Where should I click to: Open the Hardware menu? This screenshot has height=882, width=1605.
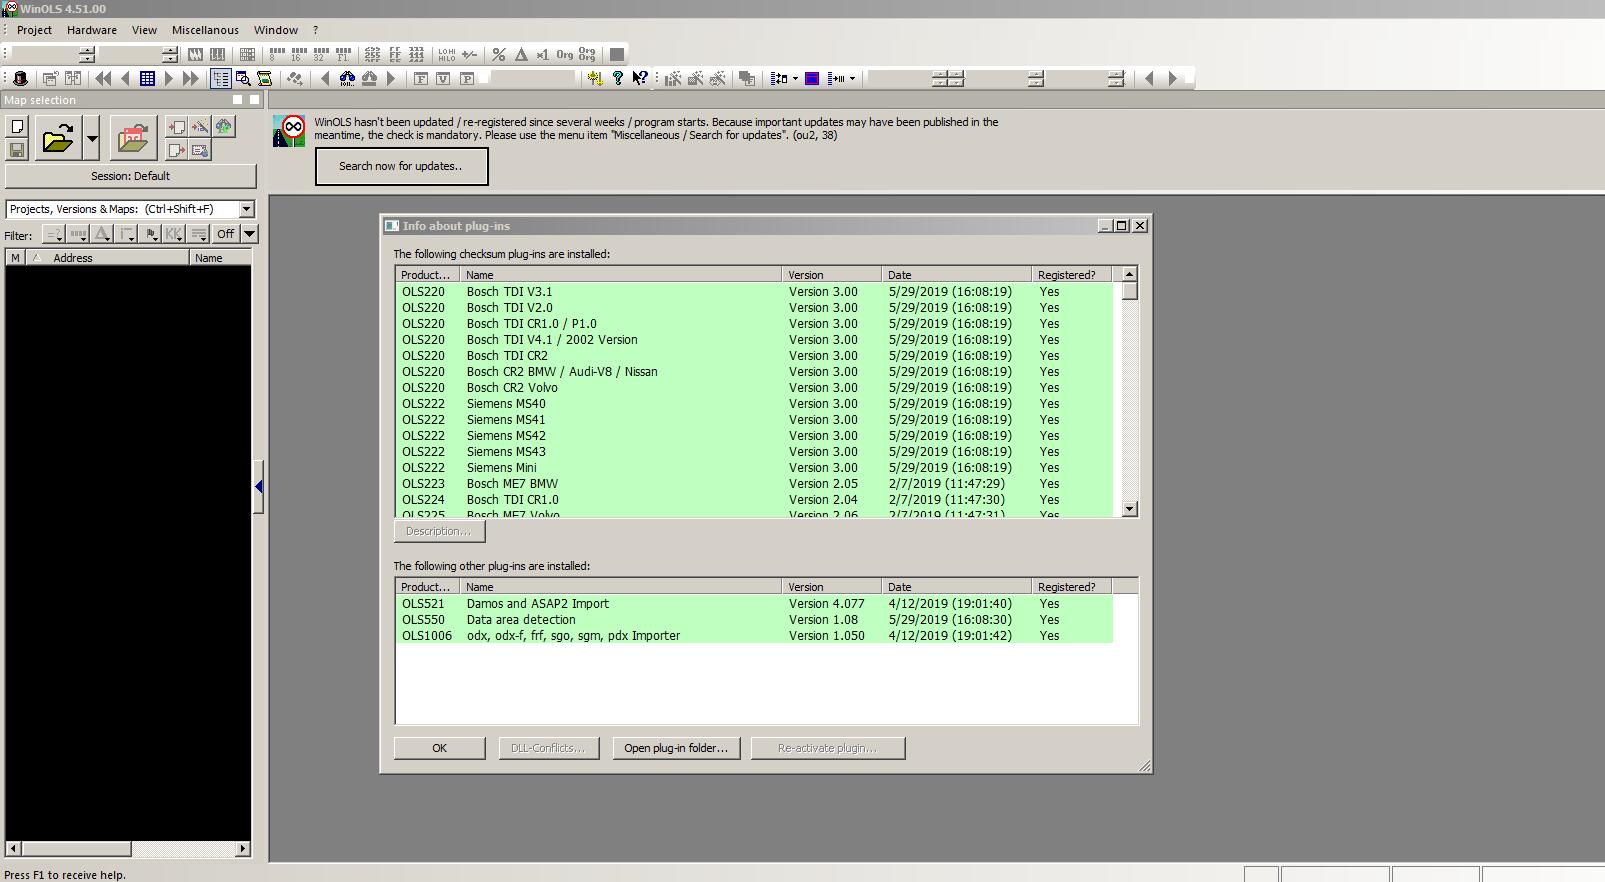tap(92, 30)
